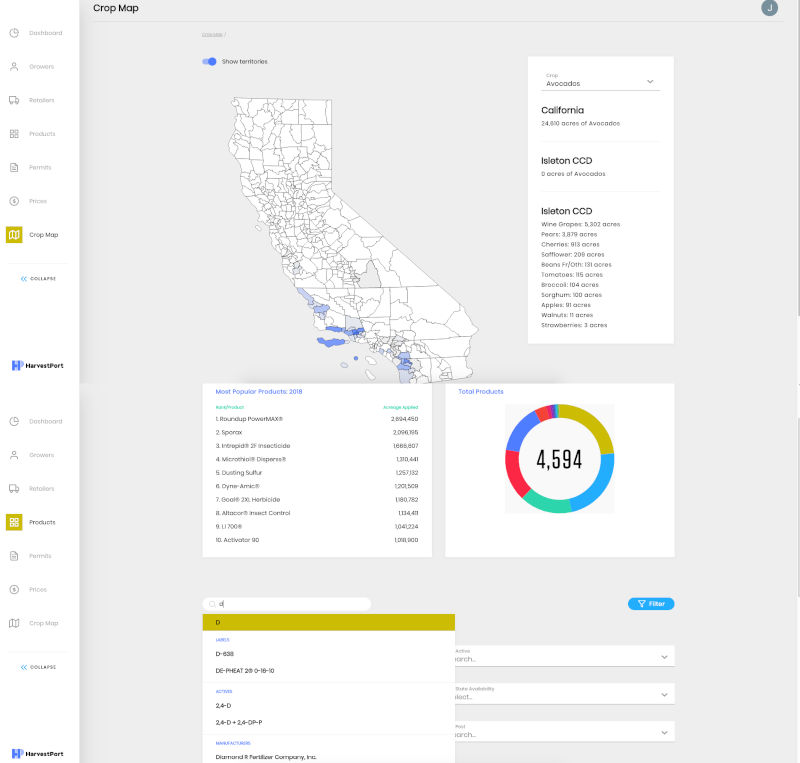Click Dusting Sulfur row
The height and width of the screenshot is (763, 800).
(317, 473)
